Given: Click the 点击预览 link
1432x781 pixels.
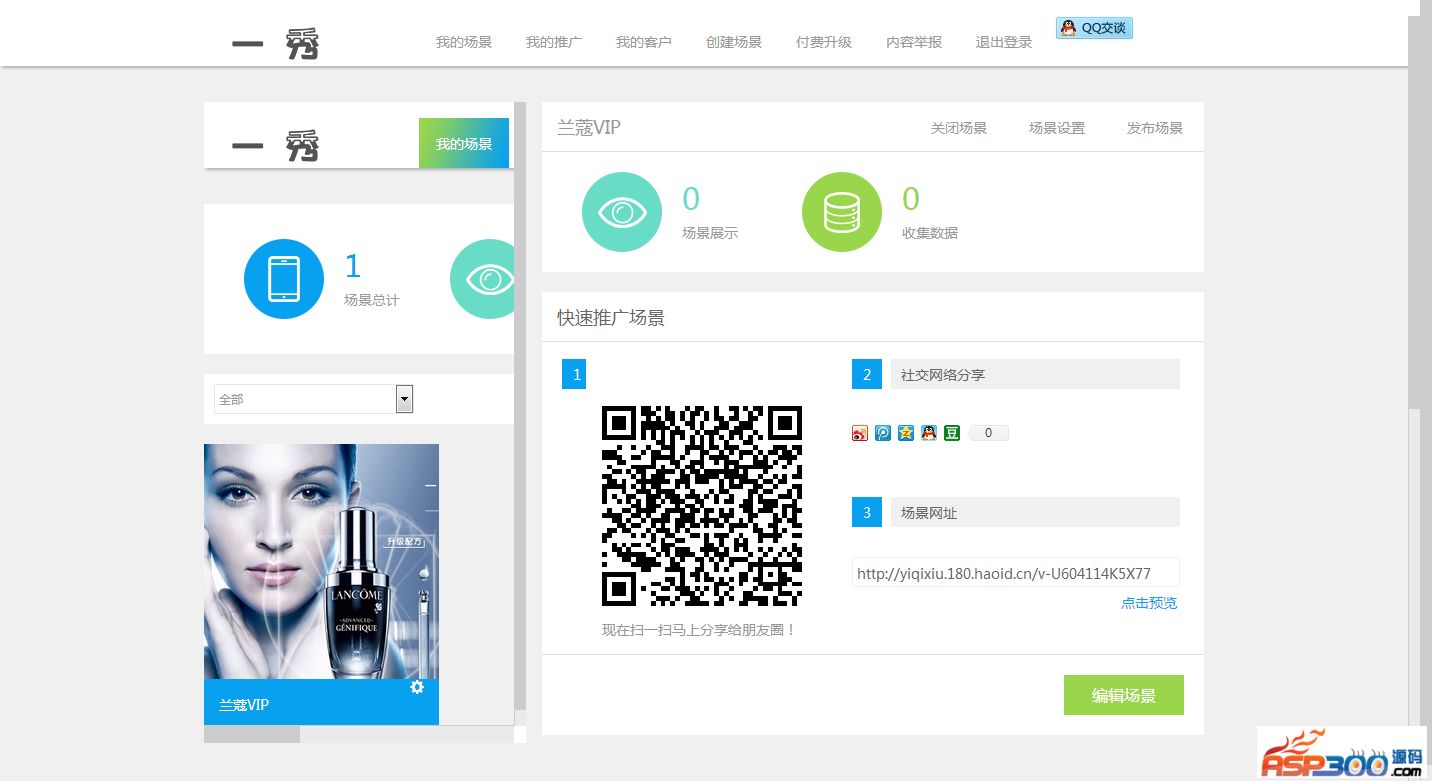Looking at the screenshot, I should point(1149,603).
